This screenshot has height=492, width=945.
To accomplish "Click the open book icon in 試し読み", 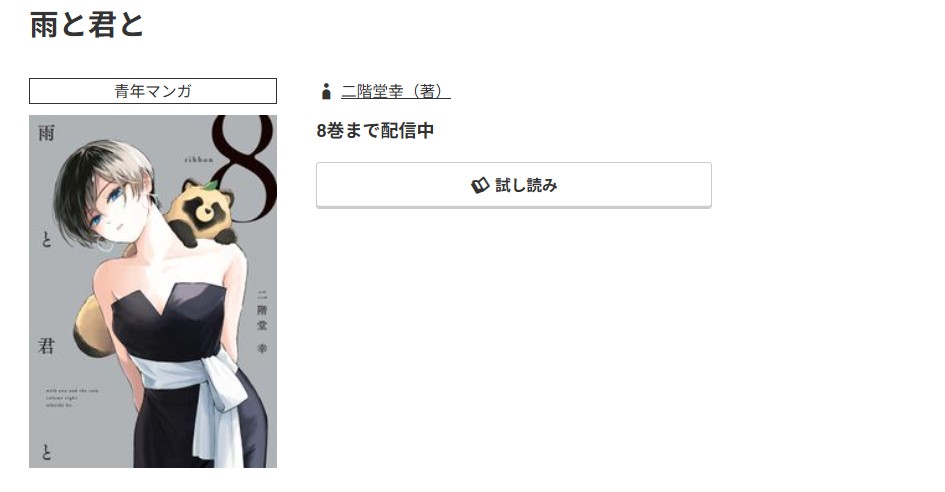I will point(480,186).
